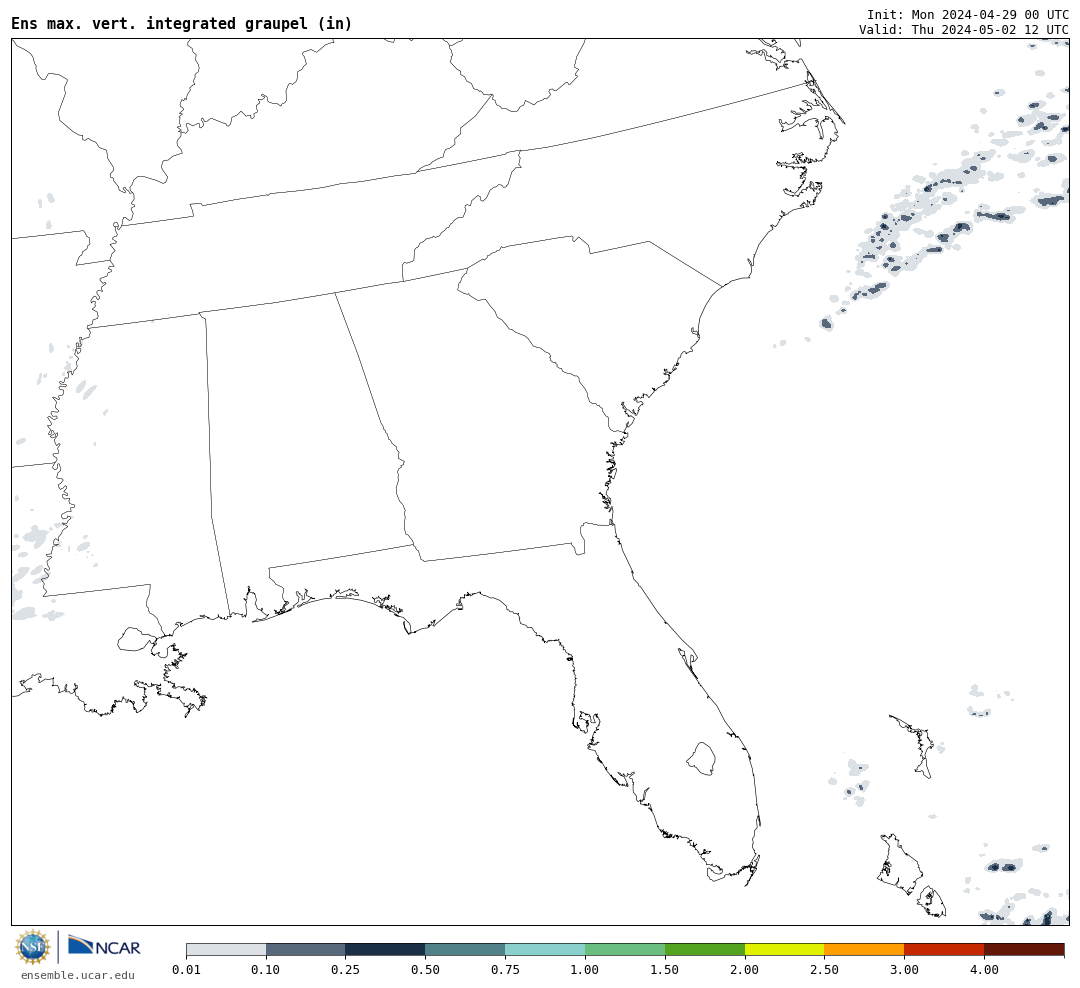This screenshot has height=988, width=1080.
Task: Select the 1.50–2.00 green legend swatch
Action: click(705, 950)
